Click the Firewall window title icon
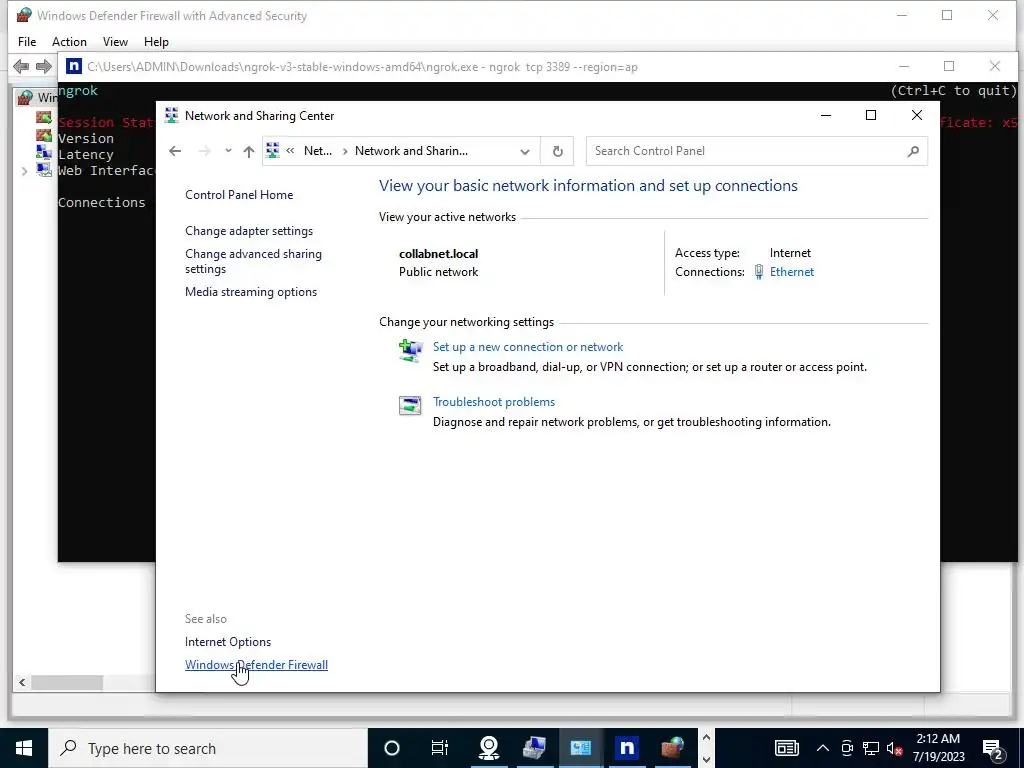The height and width of the screenshot is (768, 1024). 24,15
